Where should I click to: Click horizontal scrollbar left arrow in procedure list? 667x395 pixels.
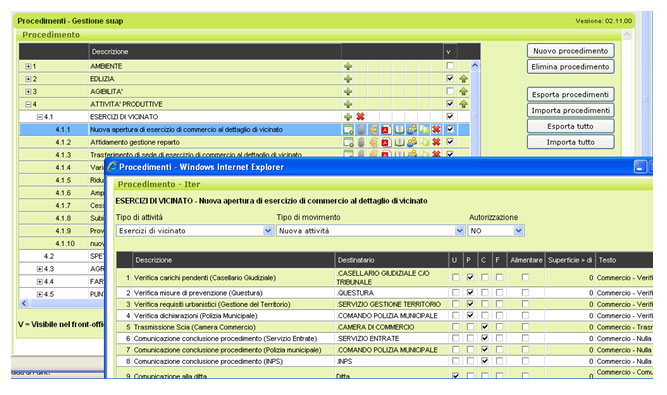coord(24,303)
